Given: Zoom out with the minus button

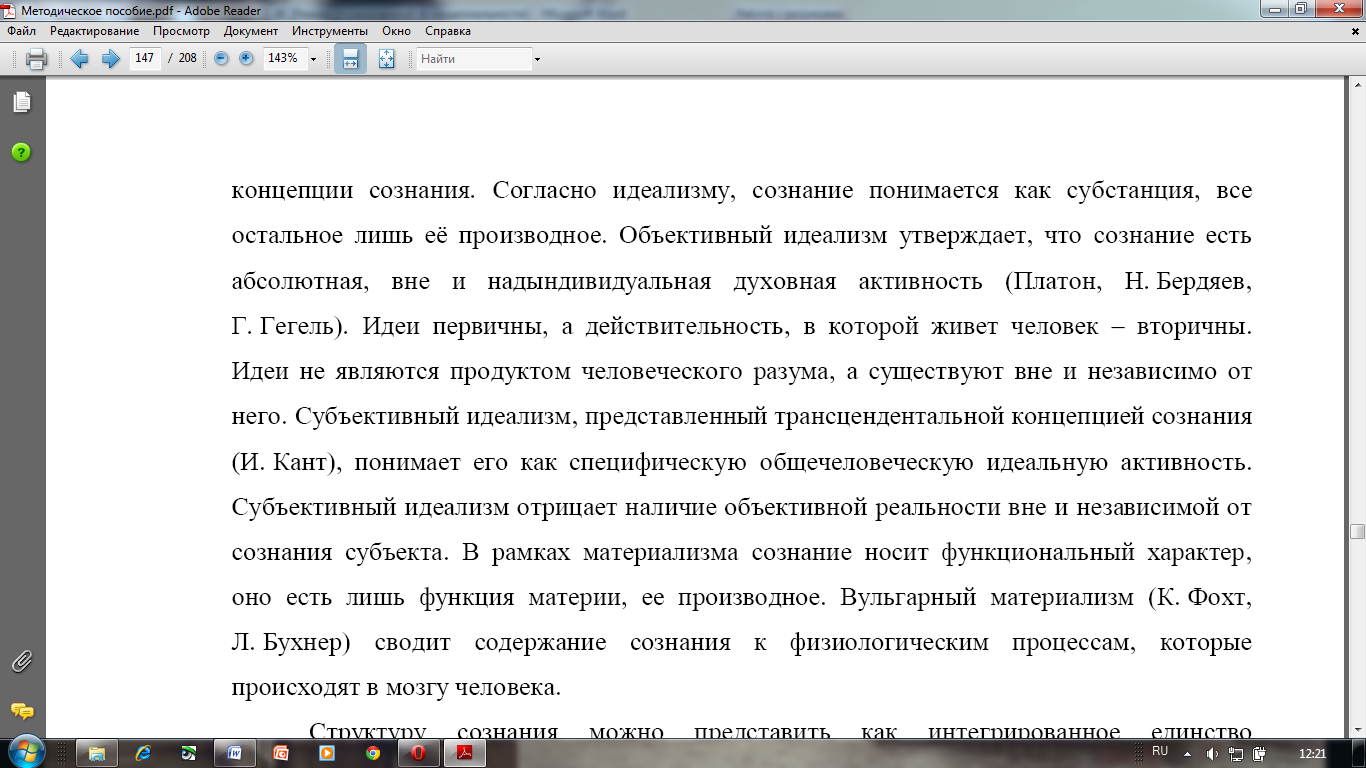Looking at the screenshot, I should 222,59.
